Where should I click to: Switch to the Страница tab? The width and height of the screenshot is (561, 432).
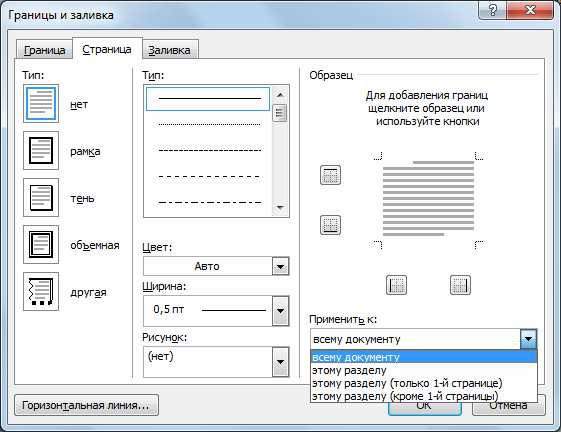[x=107, y=49]
